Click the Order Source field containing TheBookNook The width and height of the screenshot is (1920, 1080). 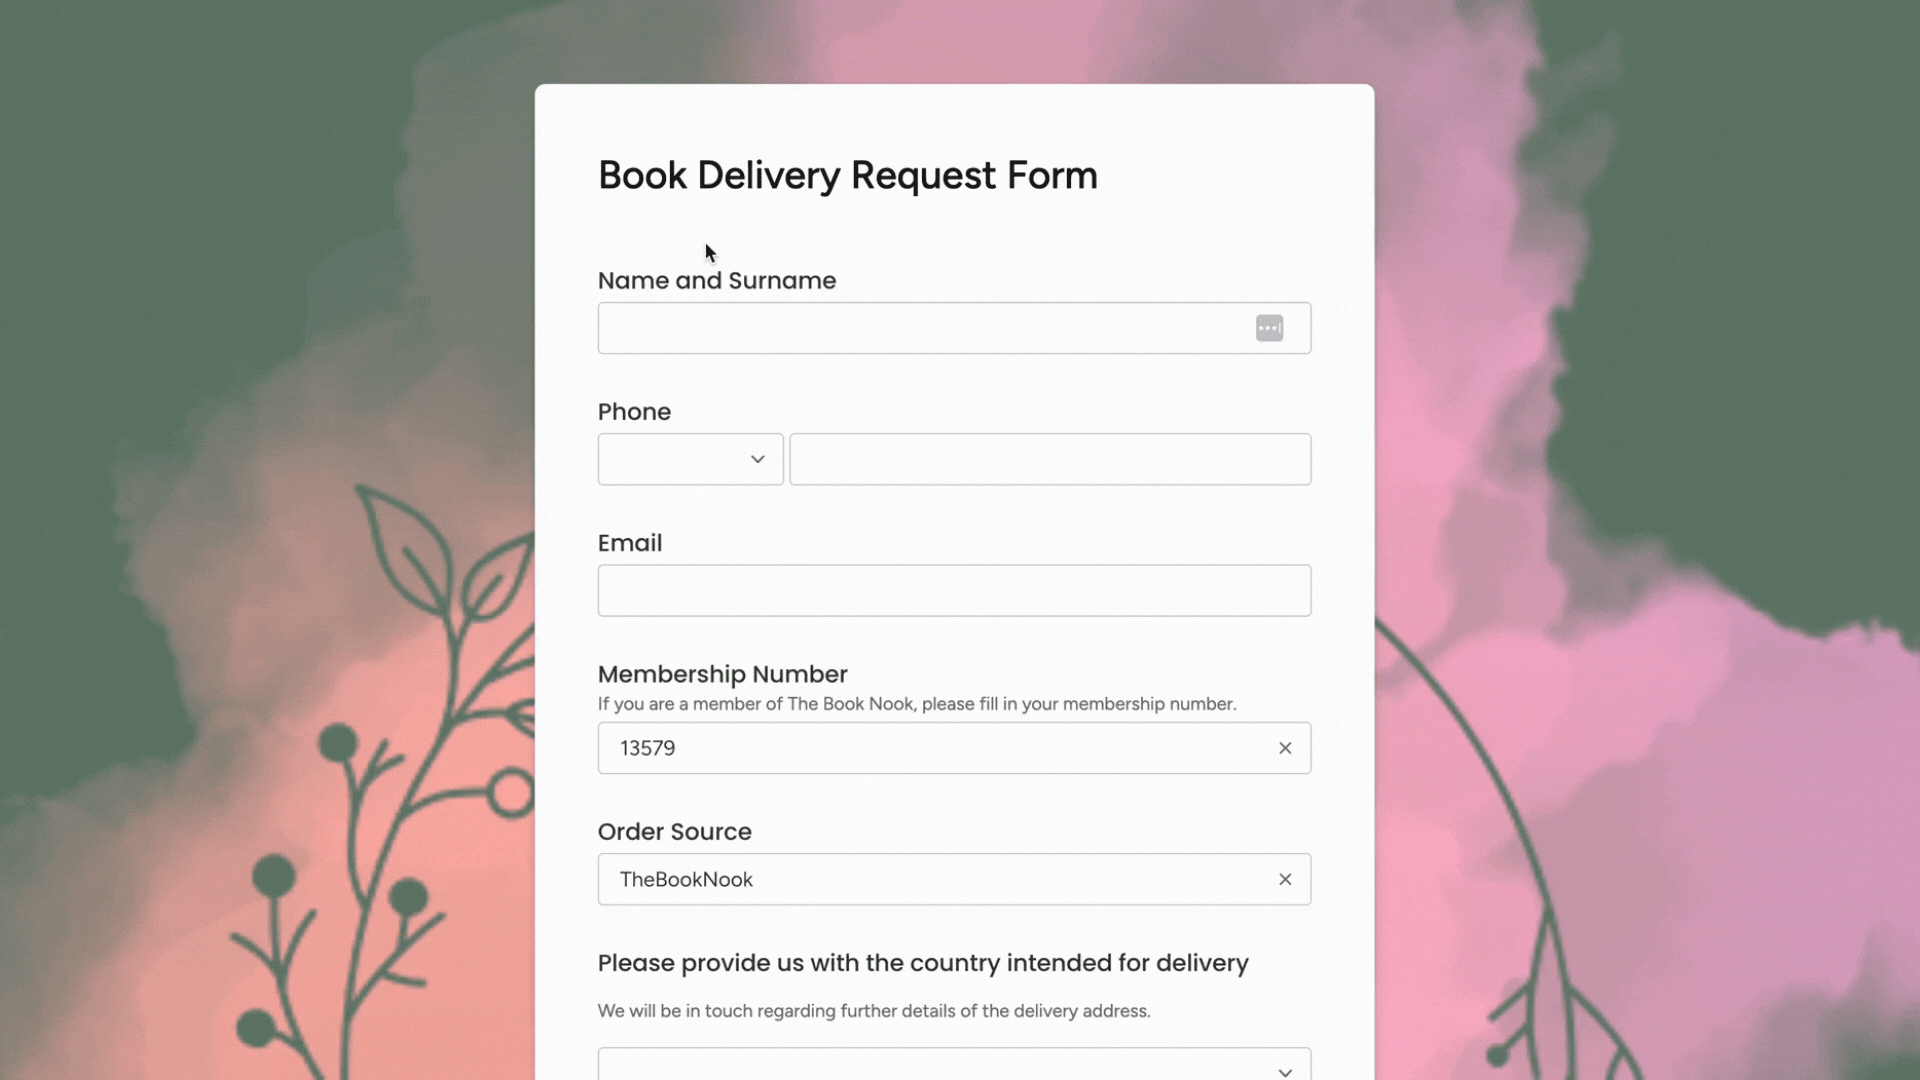[954, 879]
